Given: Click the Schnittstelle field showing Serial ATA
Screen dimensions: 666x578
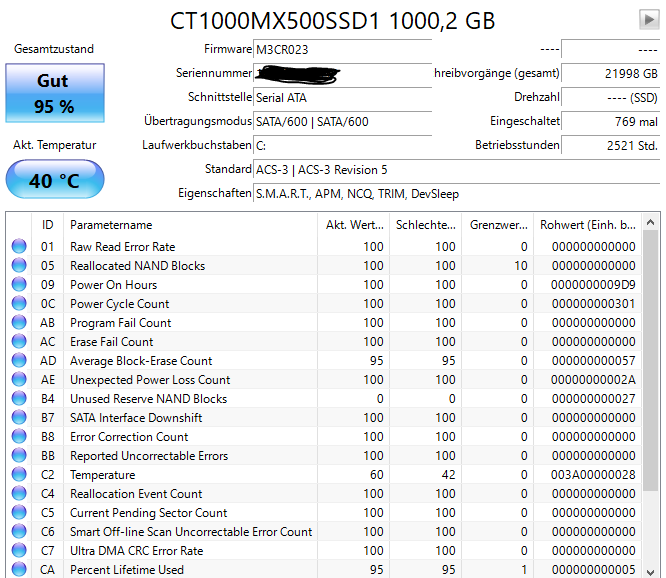Looking at the screenshot, I should tap(342, 98).
